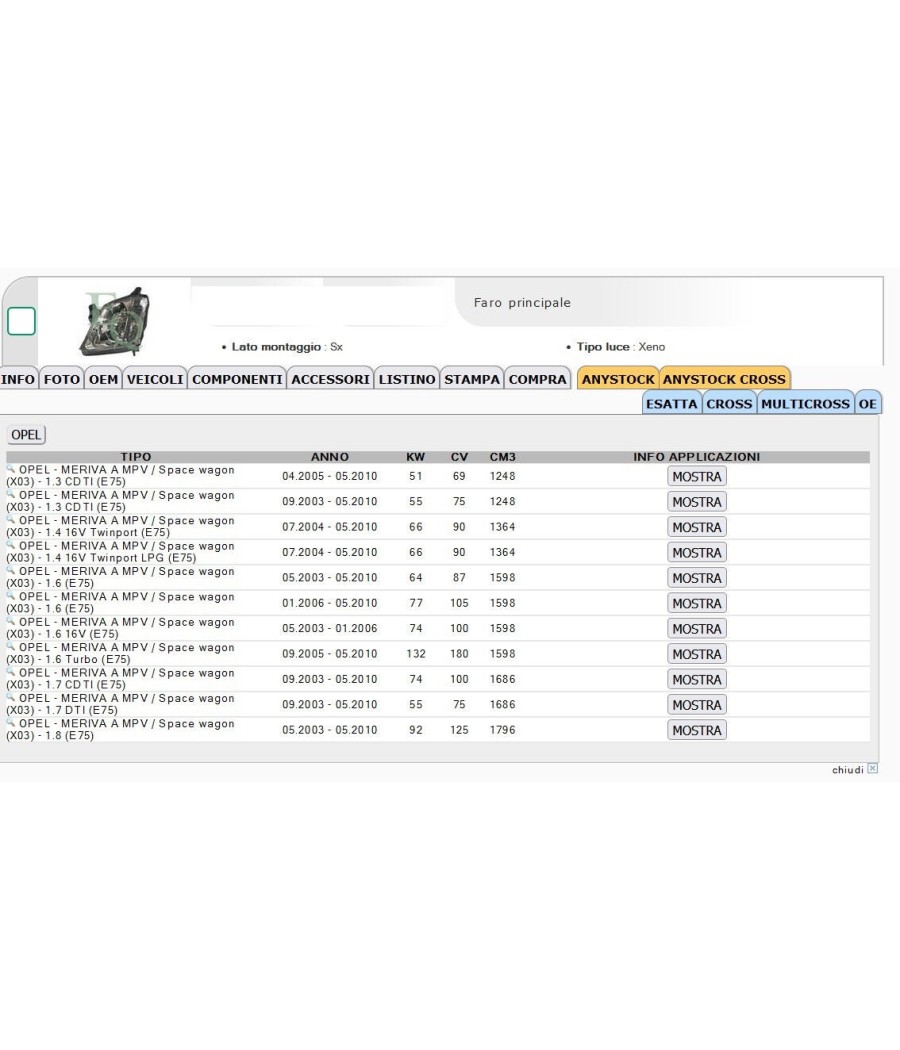900x1050 pixels.
Task: Click MOSTRA for 1.6 Turbo row
Action: 697,654
